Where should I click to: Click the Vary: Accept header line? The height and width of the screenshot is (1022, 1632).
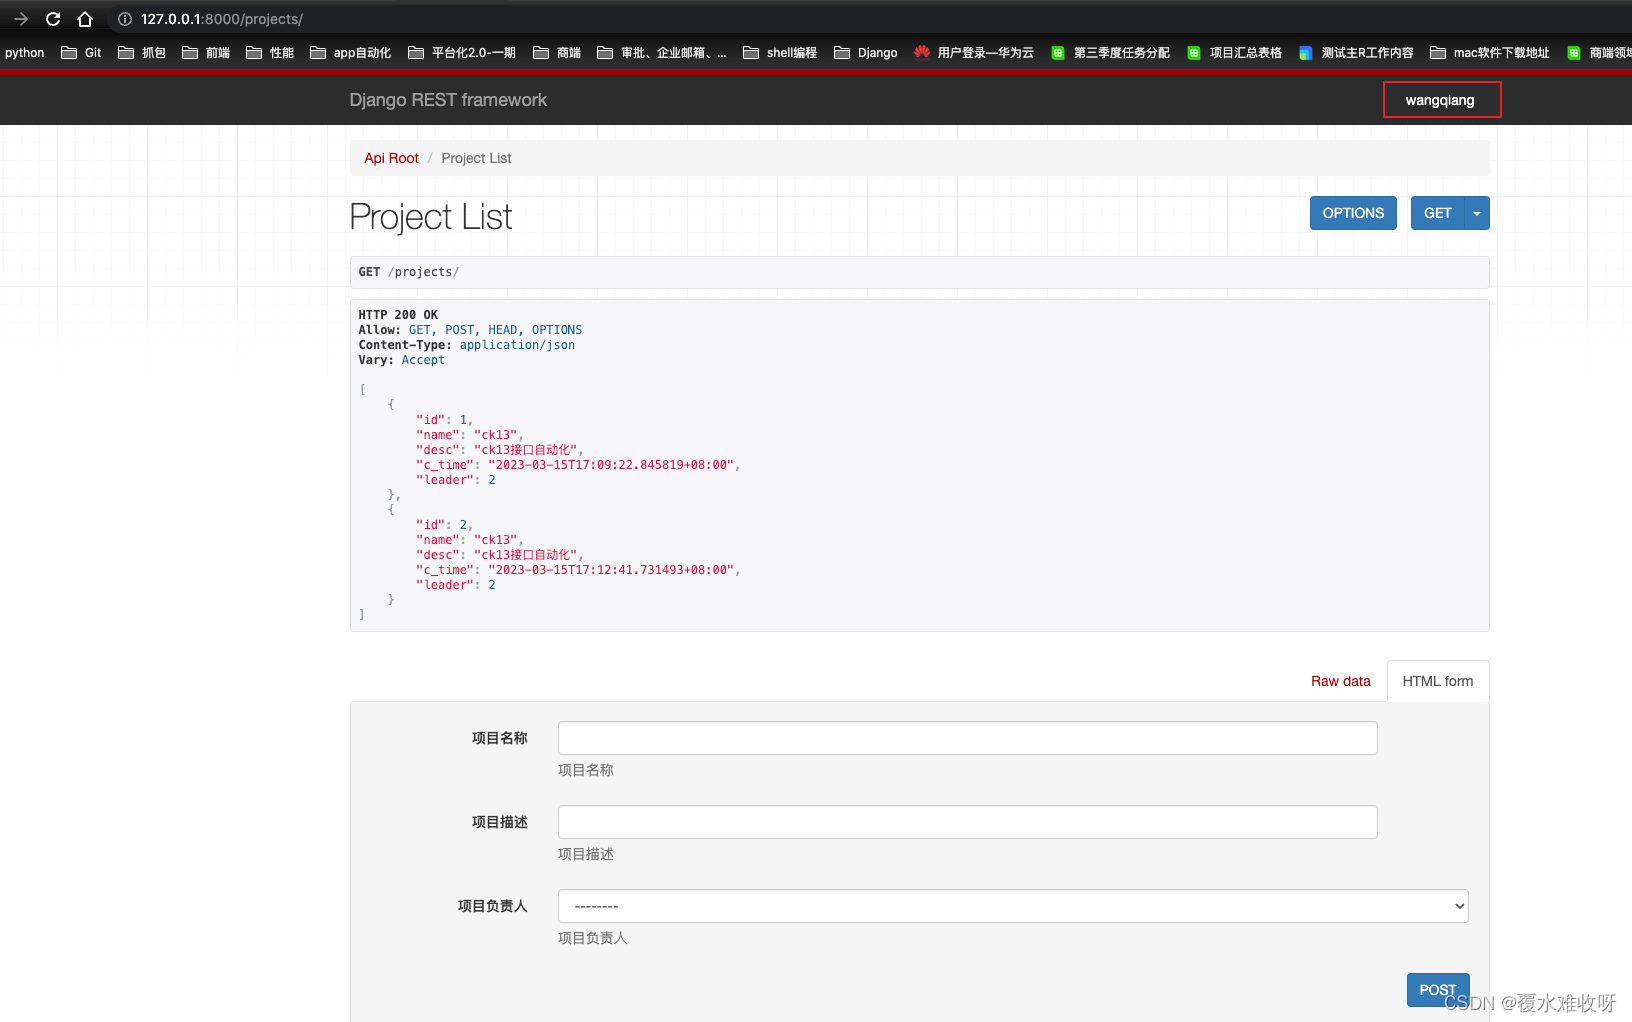(x=401, y=360)
